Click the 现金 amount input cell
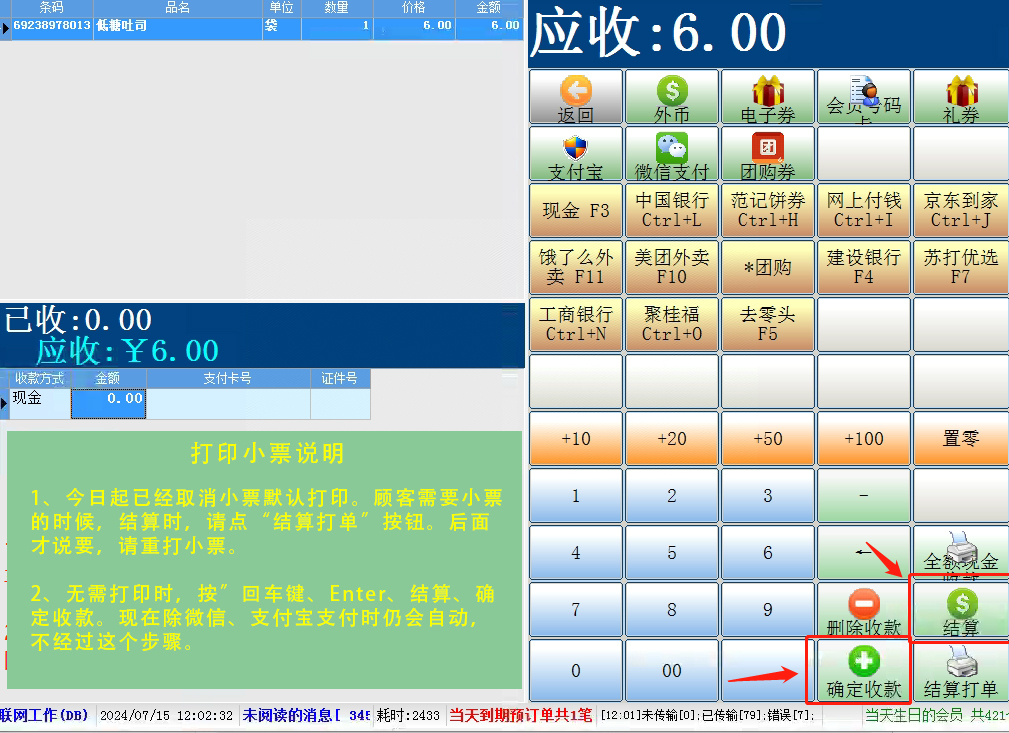Screen dimensions: 1009x733 coord(108,399)
